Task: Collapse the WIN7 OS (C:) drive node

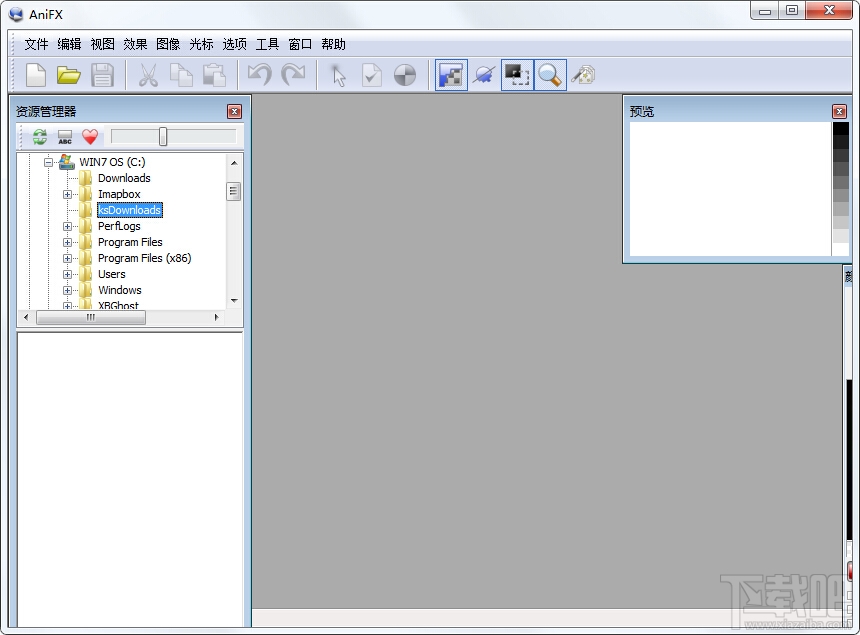Action: tap(48, 162)
